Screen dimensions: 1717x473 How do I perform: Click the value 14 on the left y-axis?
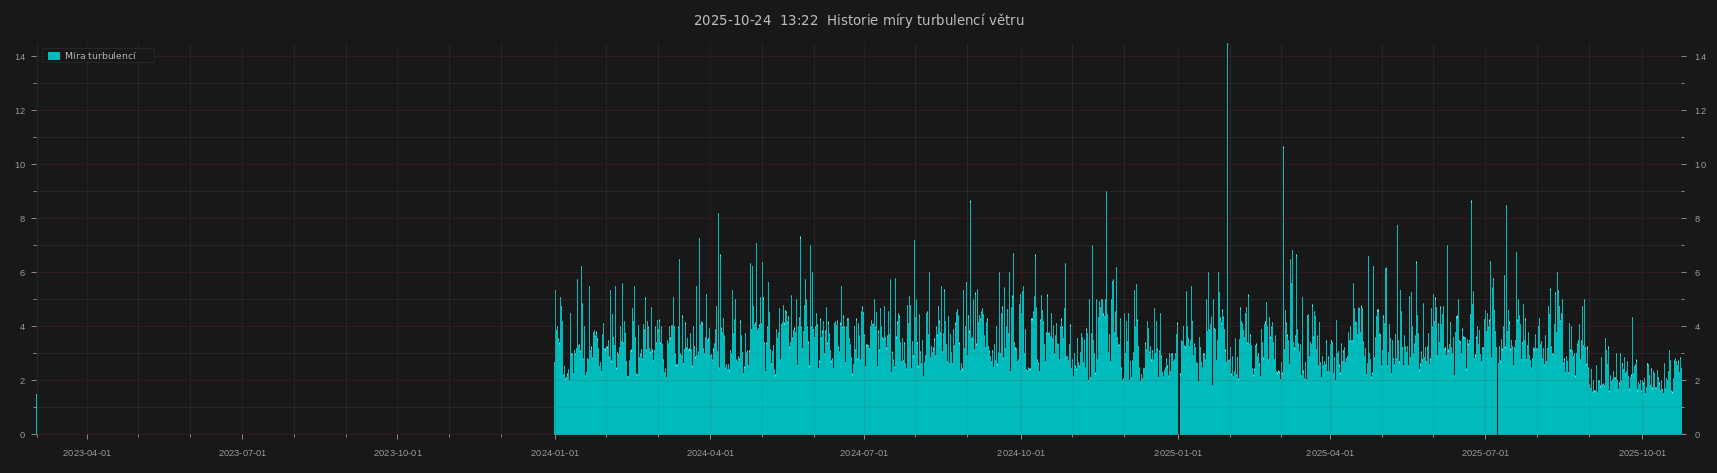[x=20, y=57]
